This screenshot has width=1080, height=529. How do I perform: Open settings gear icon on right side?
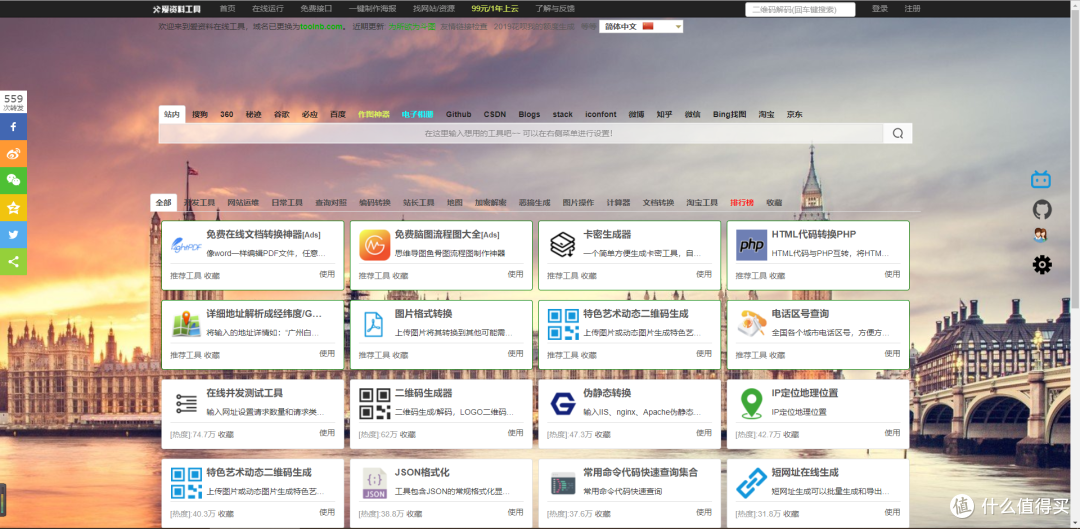coord(1042,264)
